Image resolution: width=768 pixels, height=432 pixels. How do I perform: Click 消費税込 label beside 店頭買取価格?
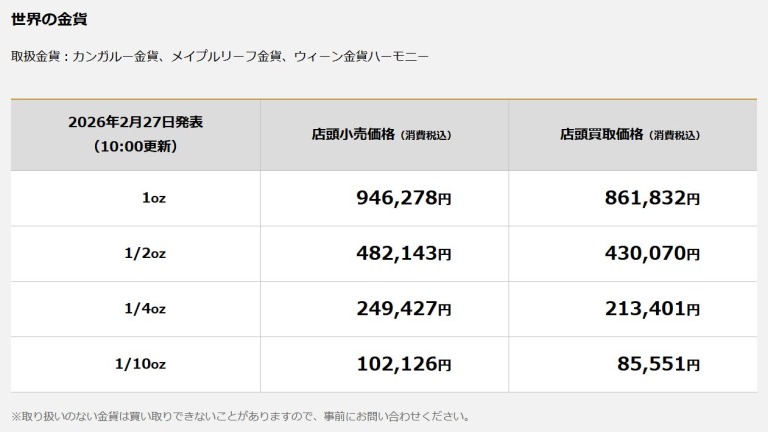[x=674, y=135]
